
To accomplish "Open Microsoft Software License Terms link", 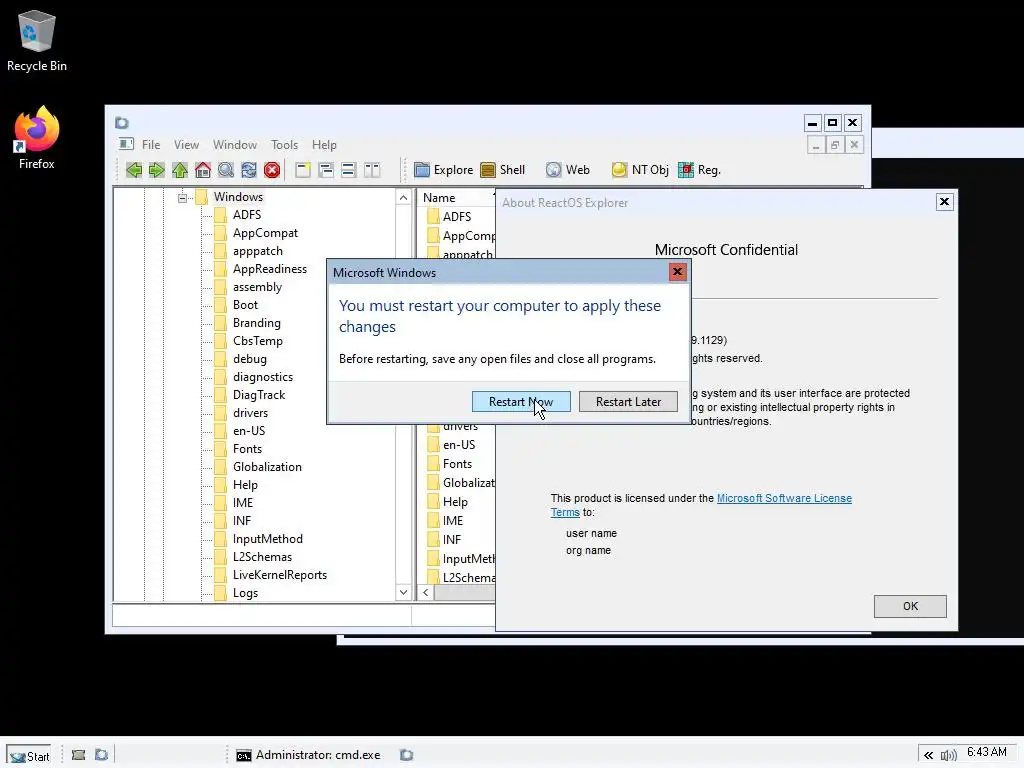I will [784, 498].
